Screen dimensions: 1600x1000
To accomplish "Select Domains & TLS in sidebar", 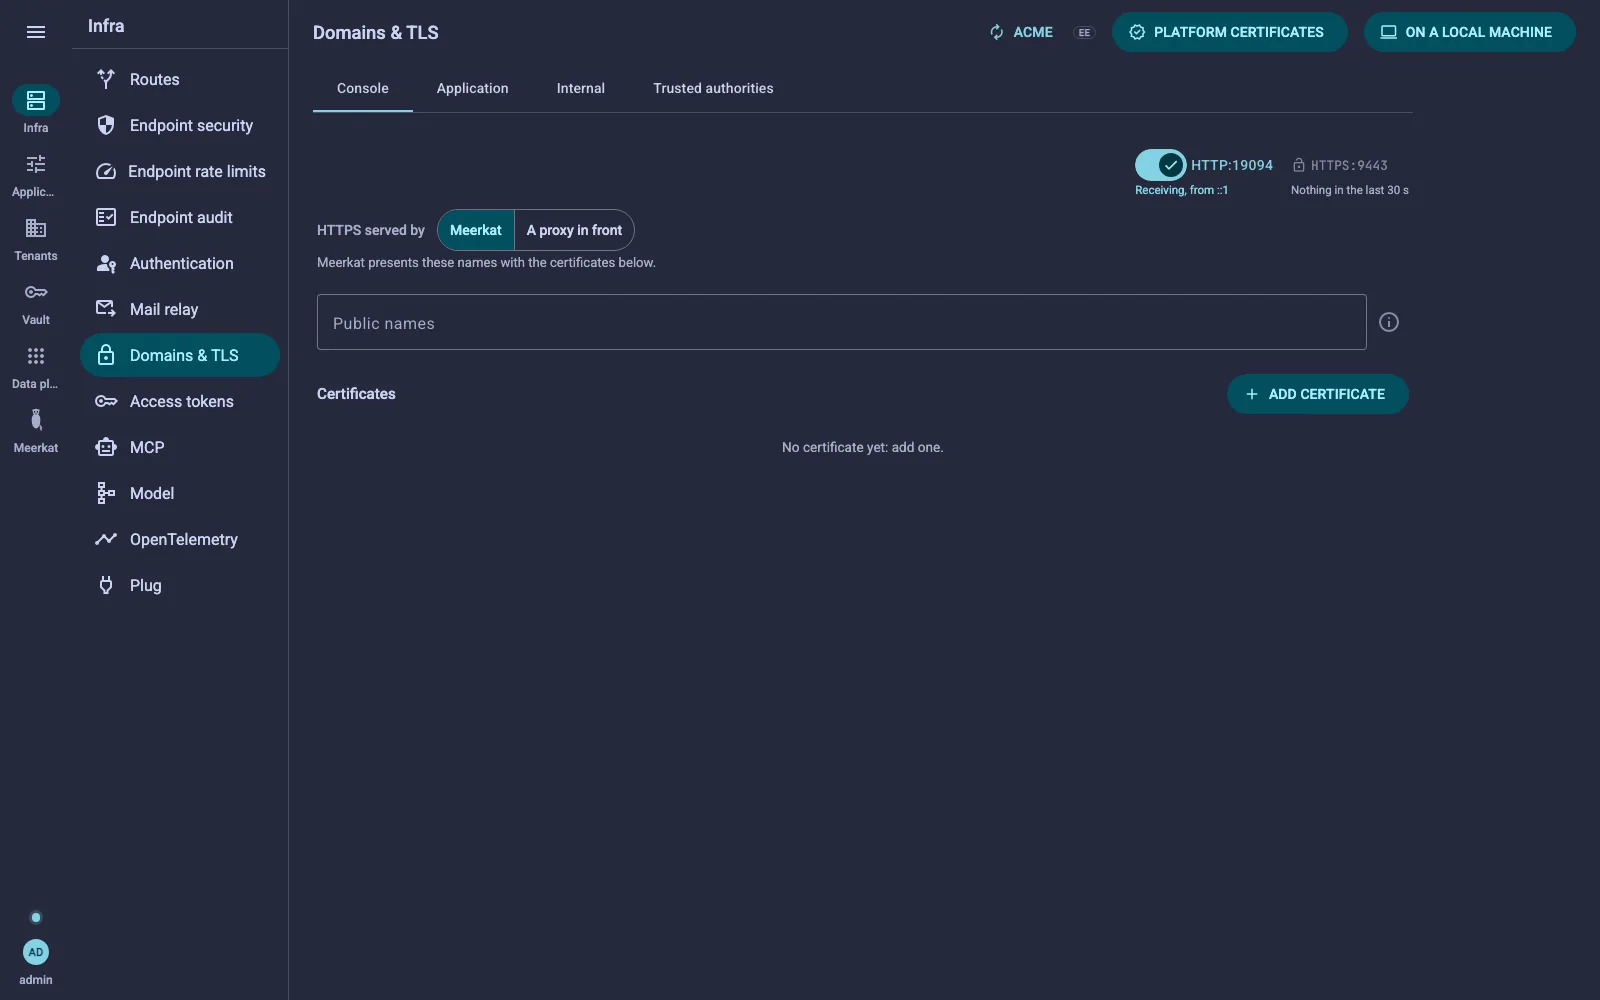I will (180, 355).
